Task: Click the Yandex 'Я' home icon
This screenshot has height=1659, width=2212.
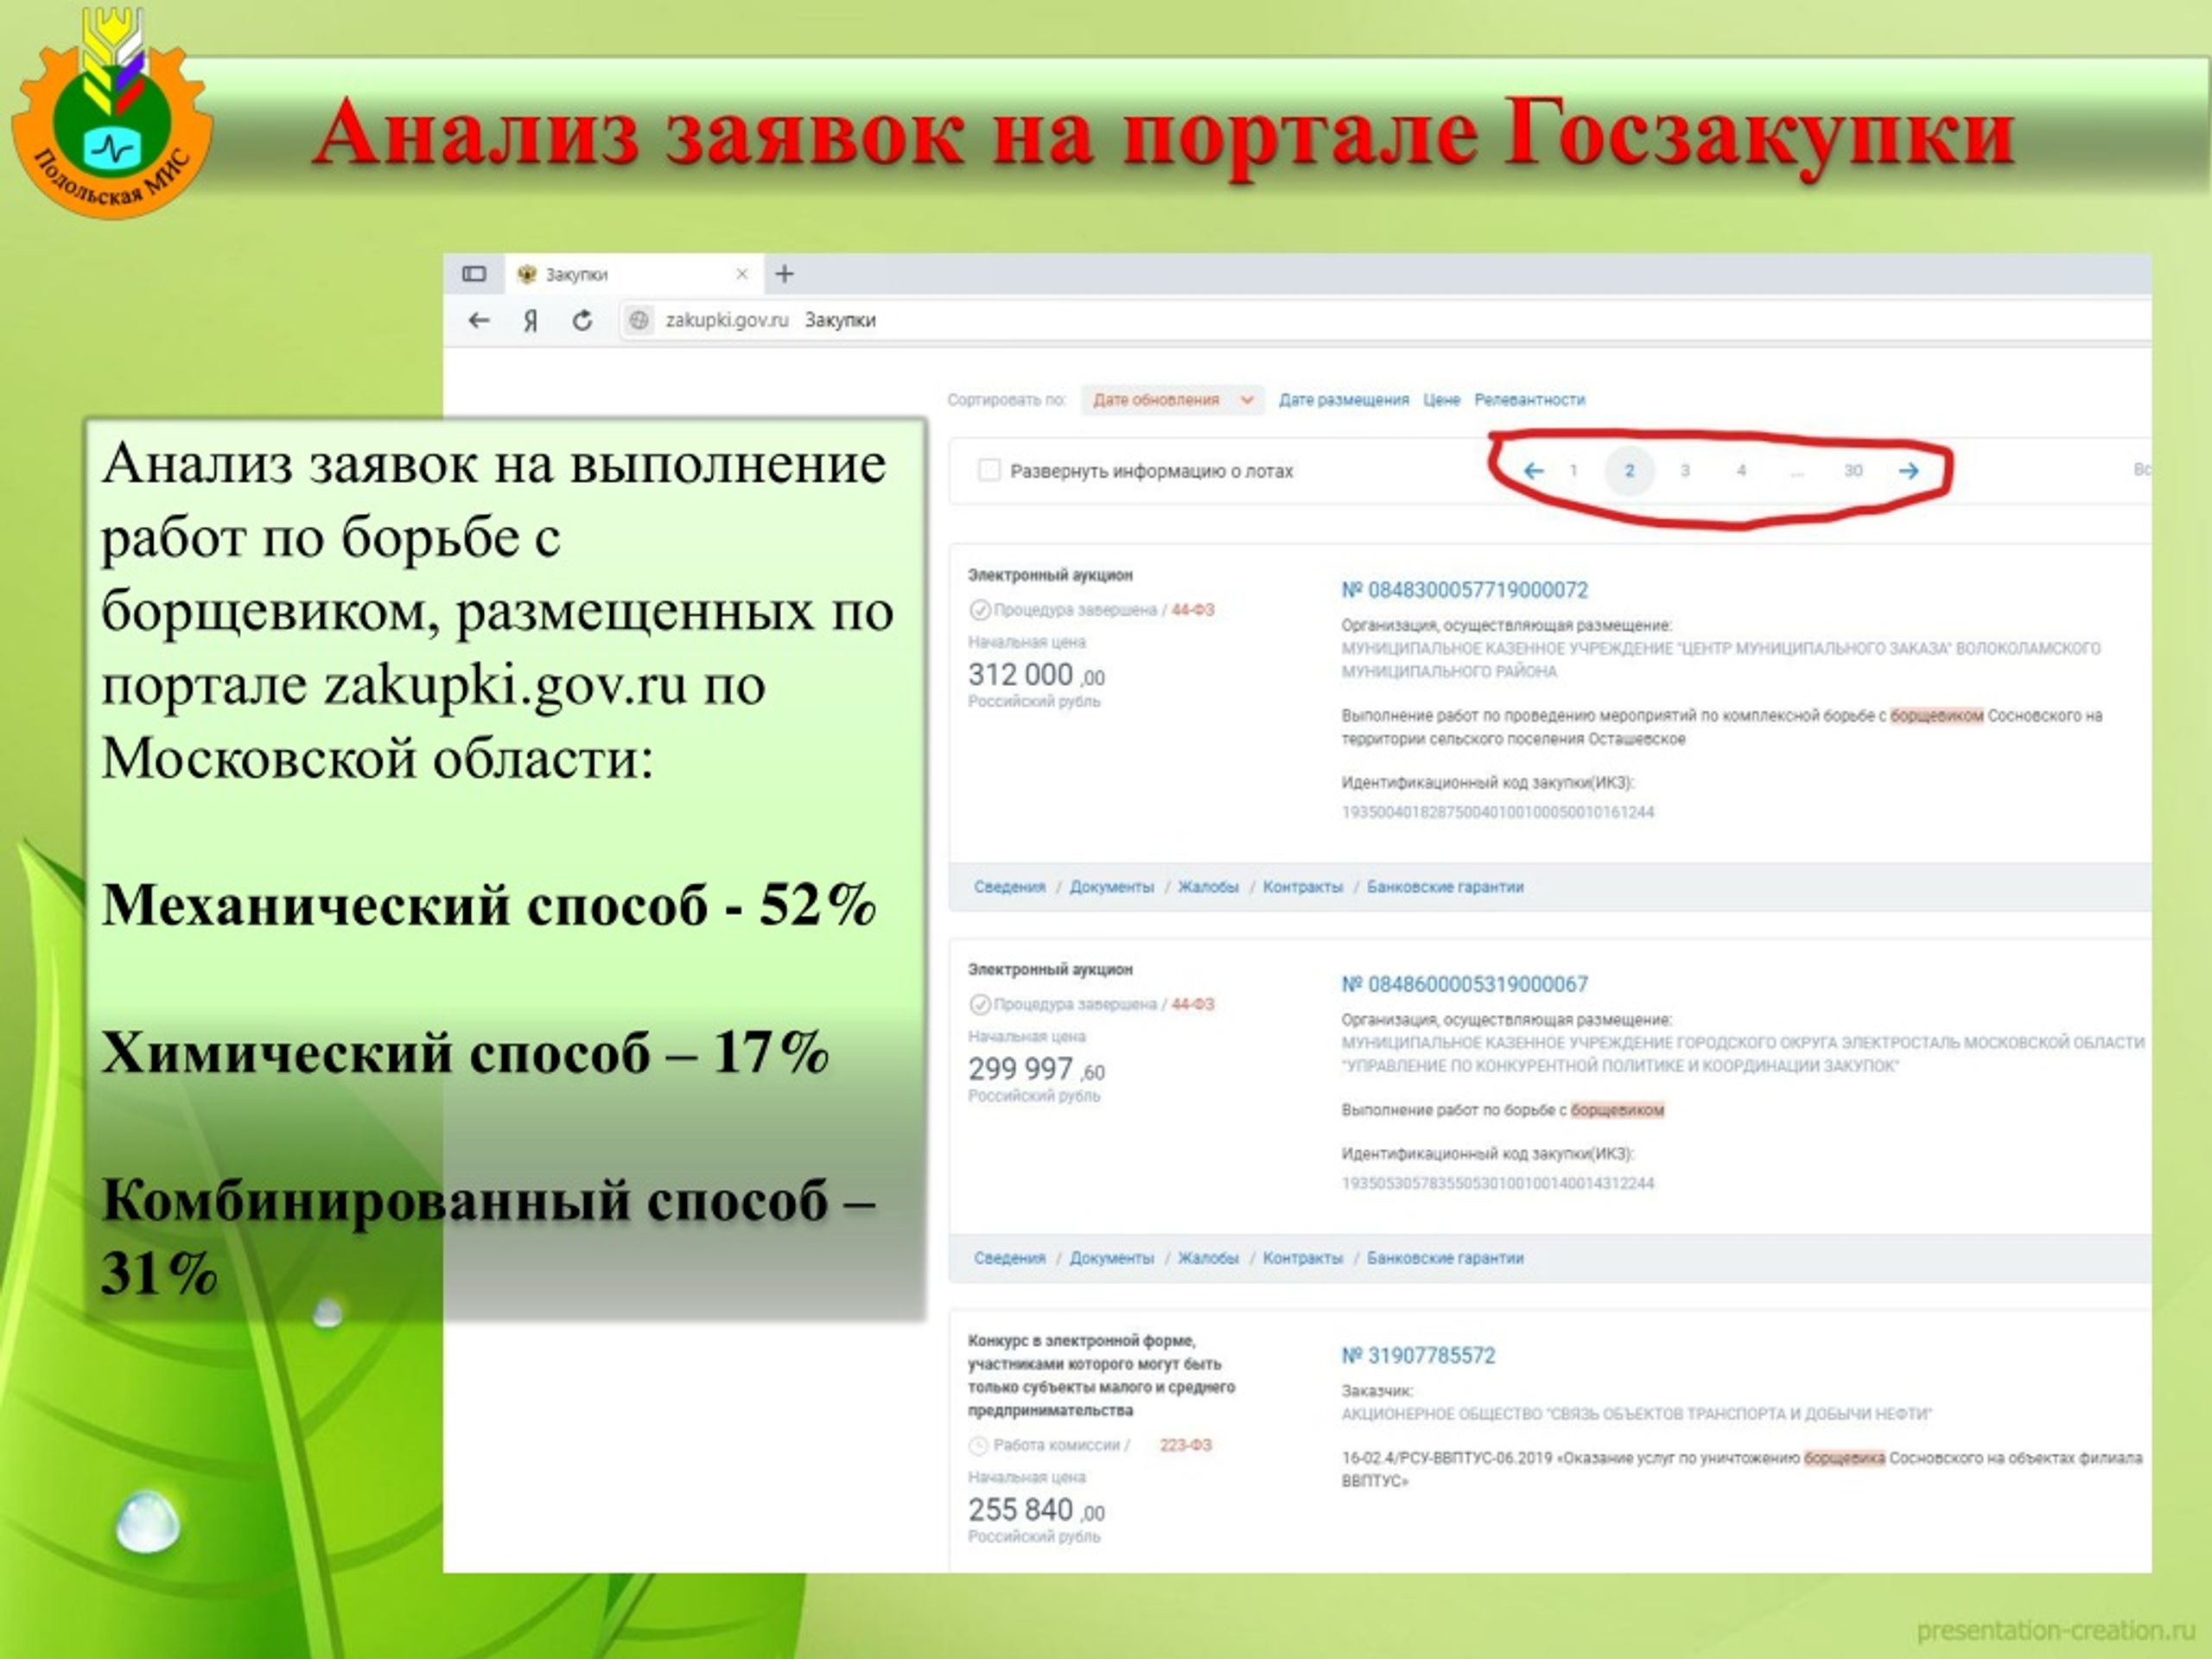Action: 531,320
